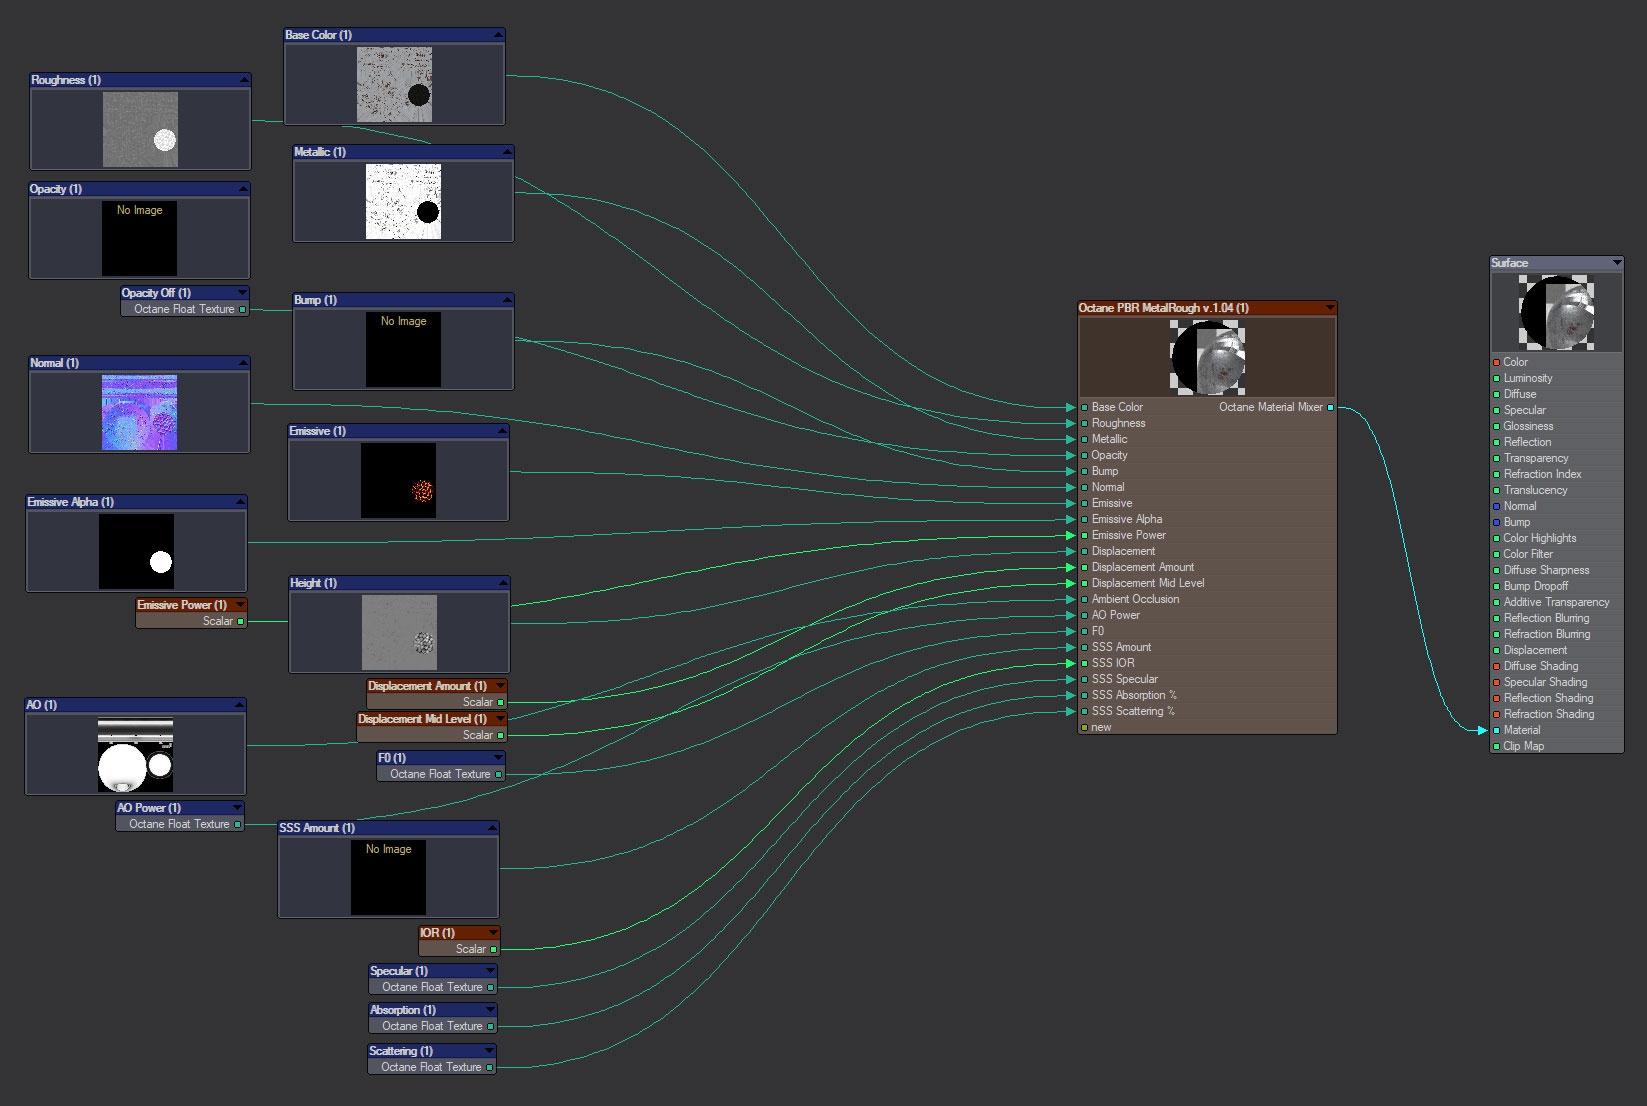Collapse the AO (1) node

[238, 705]
